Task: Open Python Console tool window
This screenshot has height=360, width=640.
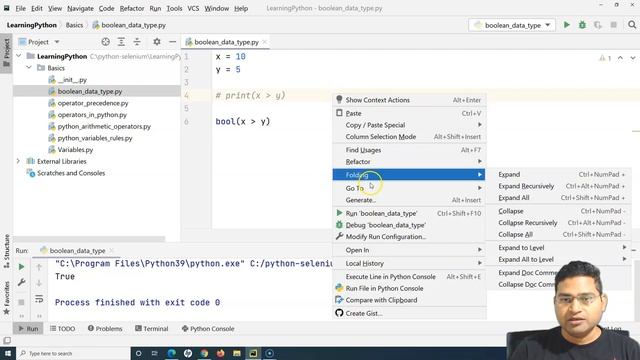Action: (x=208, y=329)
